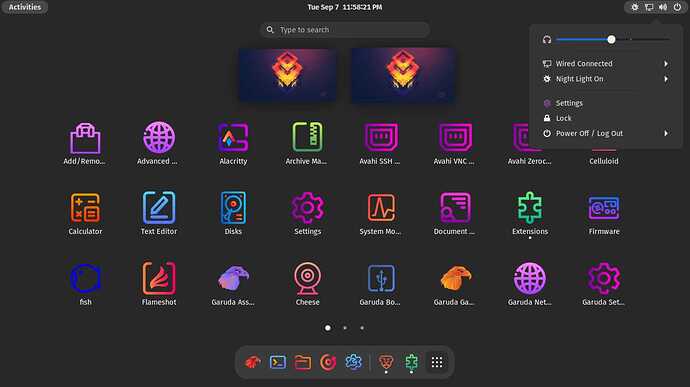Click the Wired Connected menu entry
The image size is (690, 387).
606,64
